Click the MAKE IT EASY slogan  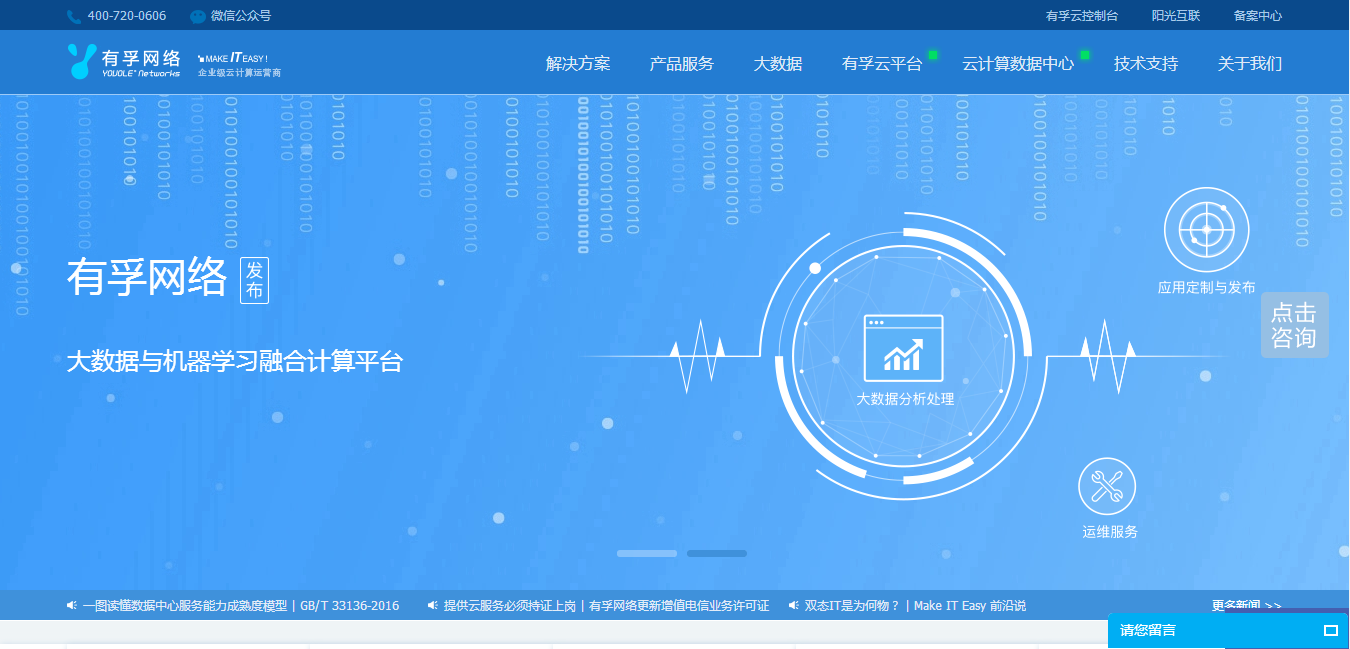point(233,59)
